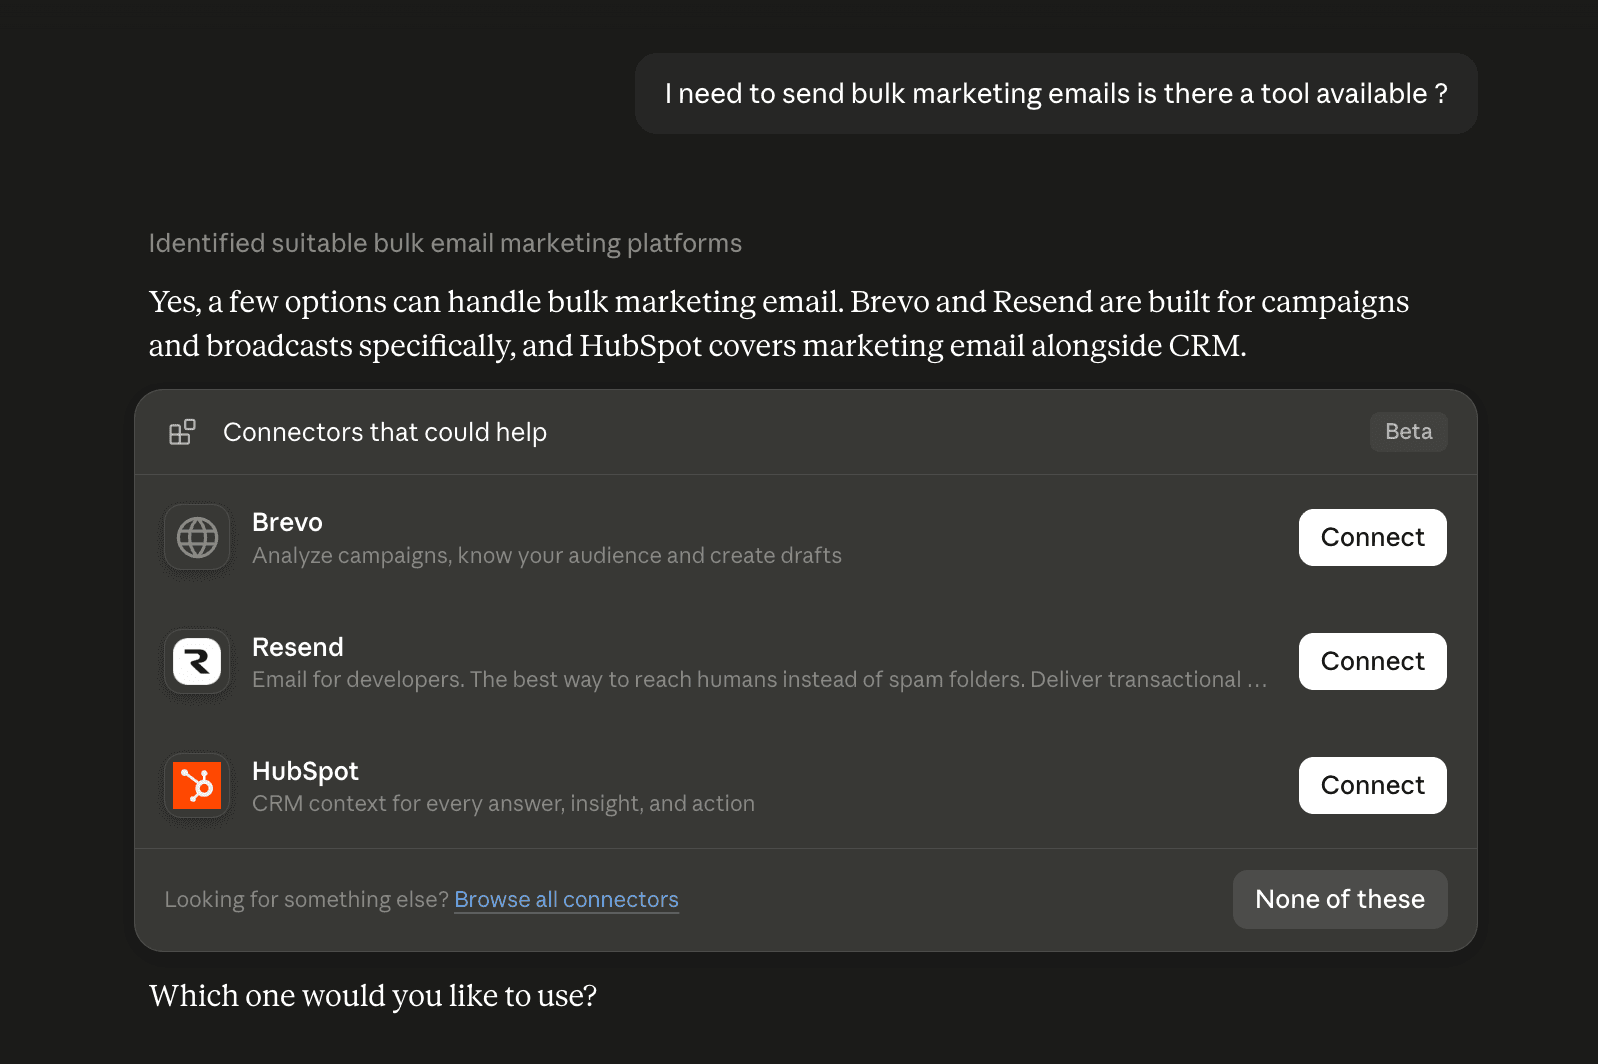Click 'Connectors that could help' heading

pos(385,432)
